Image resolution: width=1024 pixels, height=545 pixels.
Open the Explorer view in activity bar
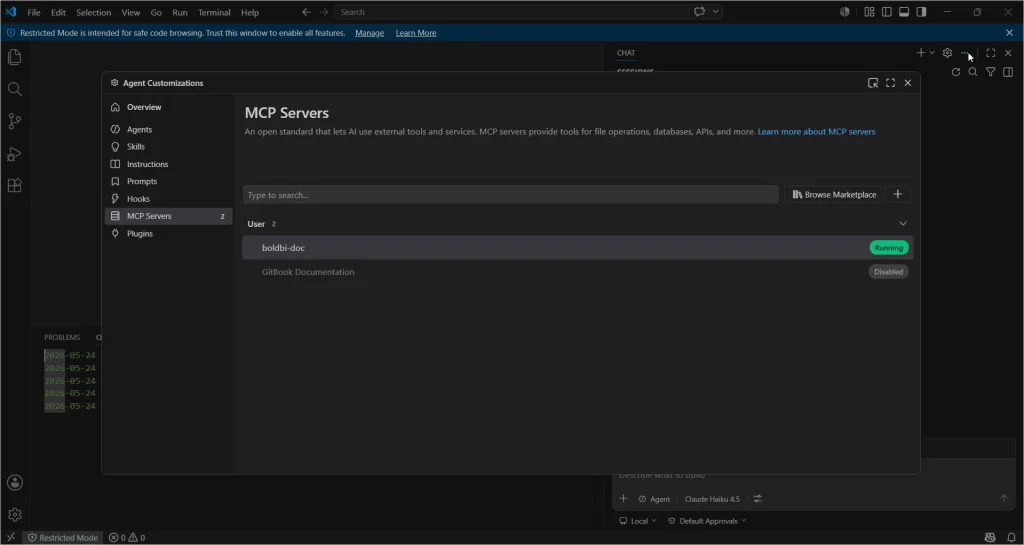pos(14,57)
